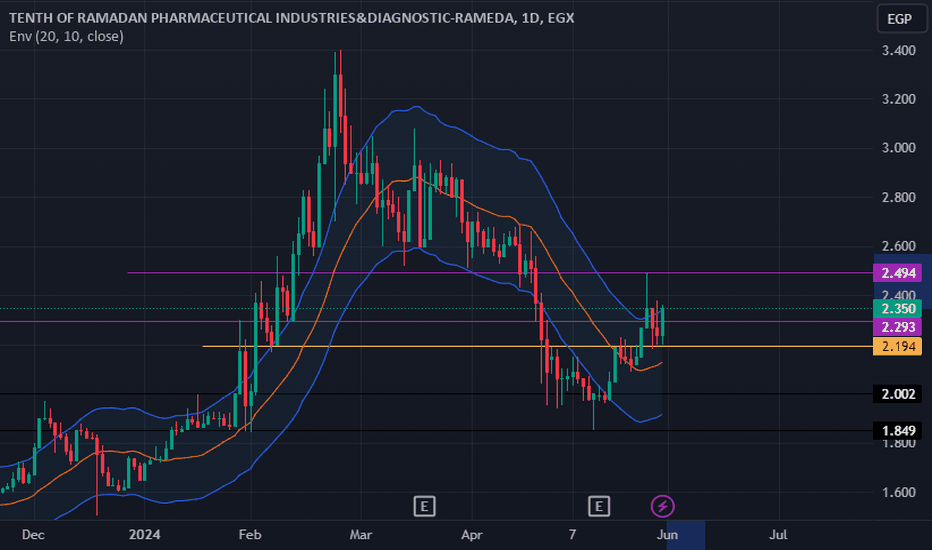The height and width of the screenshot is (550, 932).
Task: Select the green 2.350 current price label
Action: pos(898,309)
